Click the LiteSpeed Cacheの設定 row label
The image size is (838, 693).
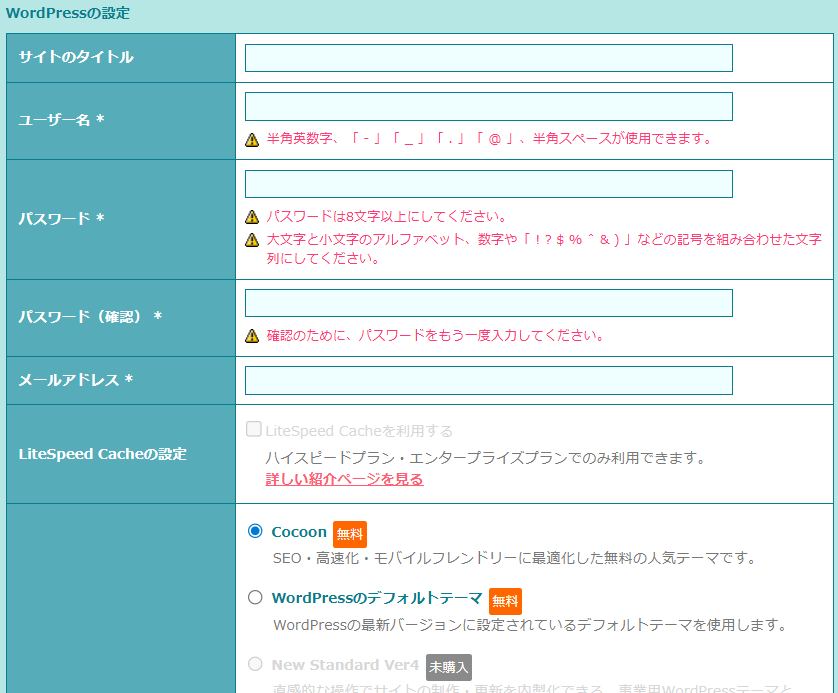click(103, 454)
